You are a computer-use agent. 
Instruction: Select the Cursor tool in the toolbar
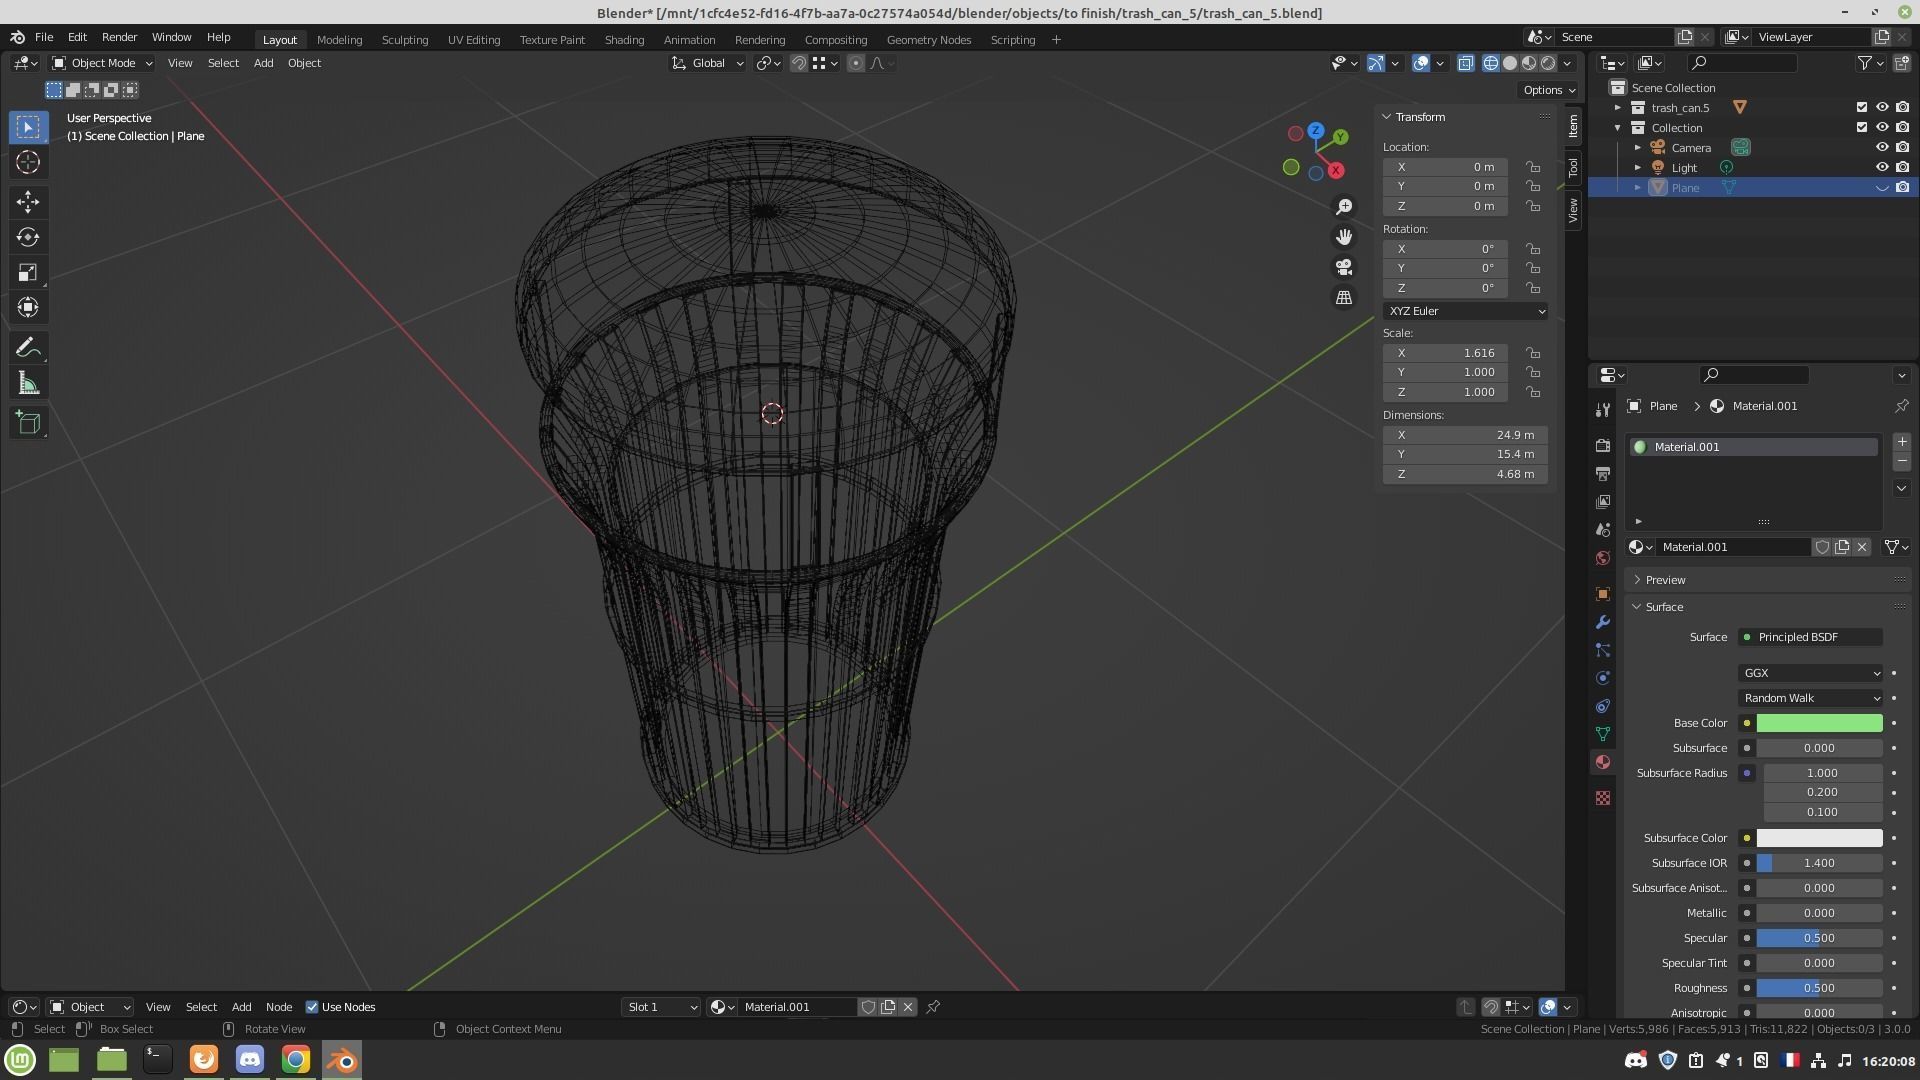[28, 162]
